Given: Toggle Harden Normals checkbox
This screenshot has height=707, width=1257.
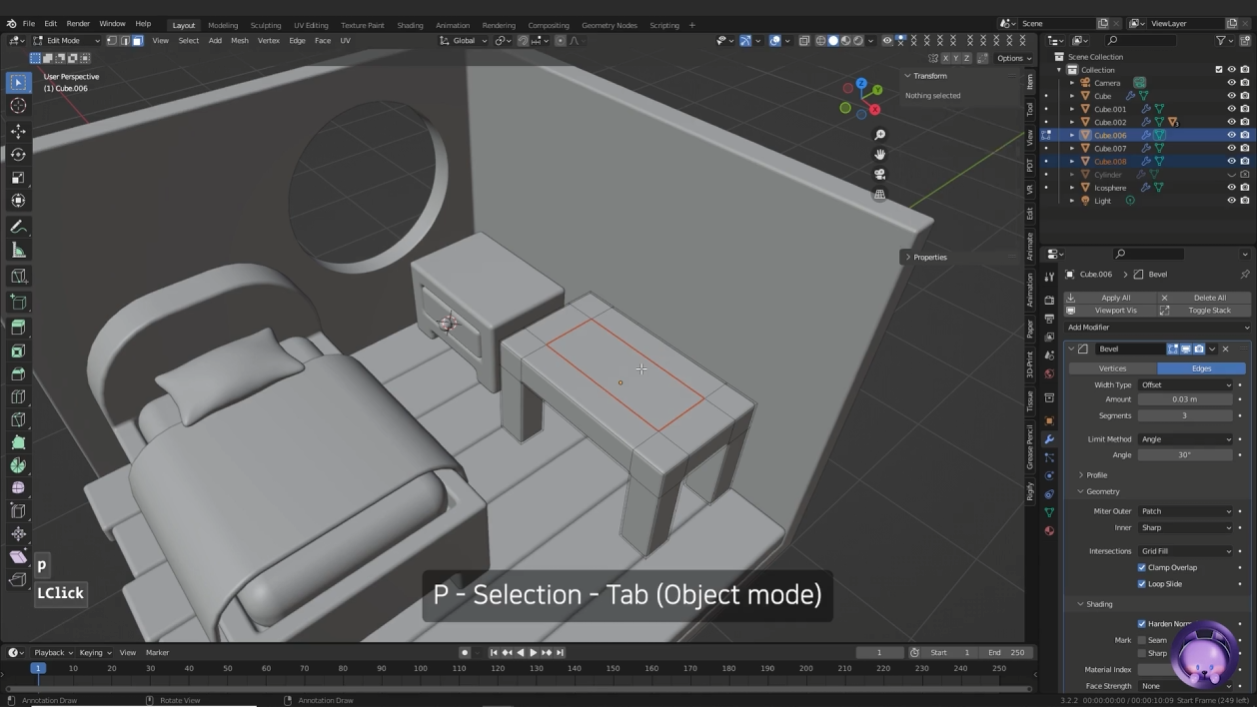Looking at the screenshot, I should [x=1142, y=623].
